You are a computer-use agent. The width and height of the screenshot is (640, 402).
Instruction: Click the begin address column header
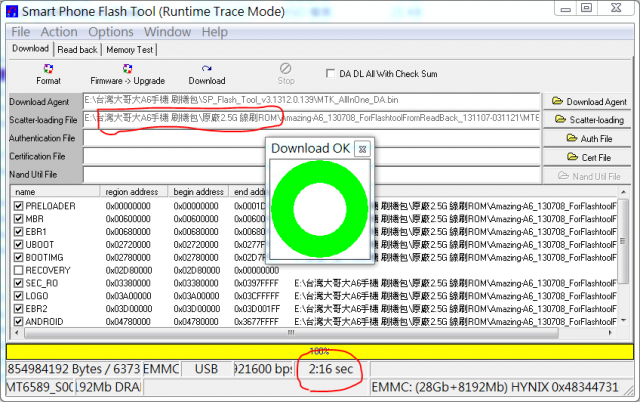click(x=199, y=191)
